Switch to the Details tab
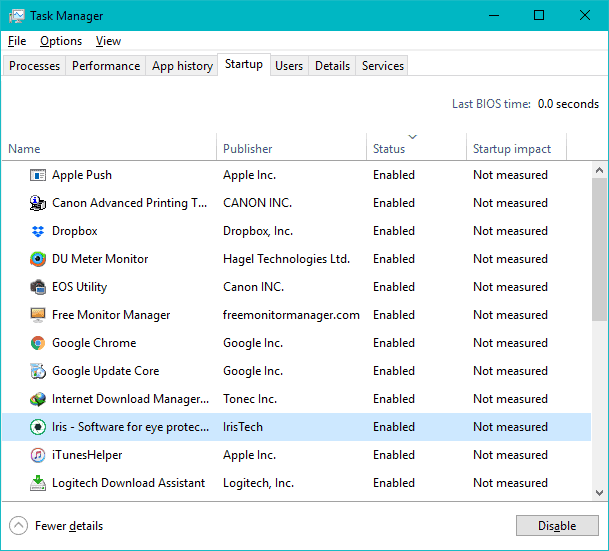This screenshot has width=609, height=551. tap(332, 66)
